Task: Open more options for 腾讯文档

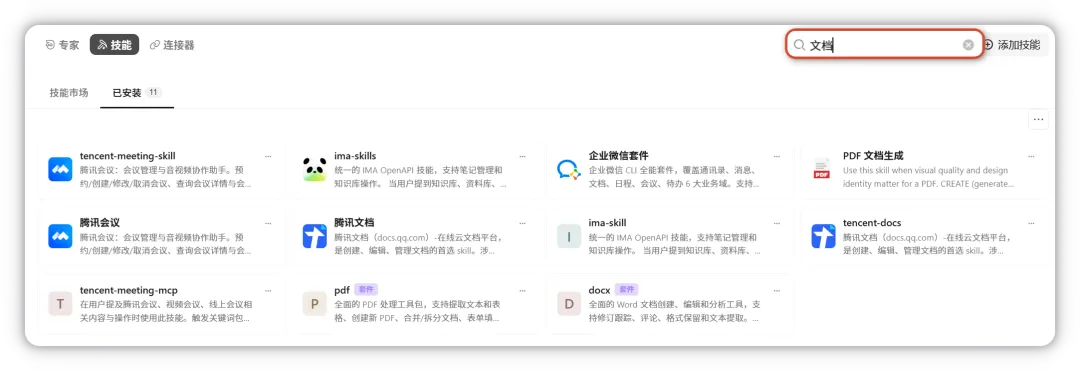Action: coord(523,223)
